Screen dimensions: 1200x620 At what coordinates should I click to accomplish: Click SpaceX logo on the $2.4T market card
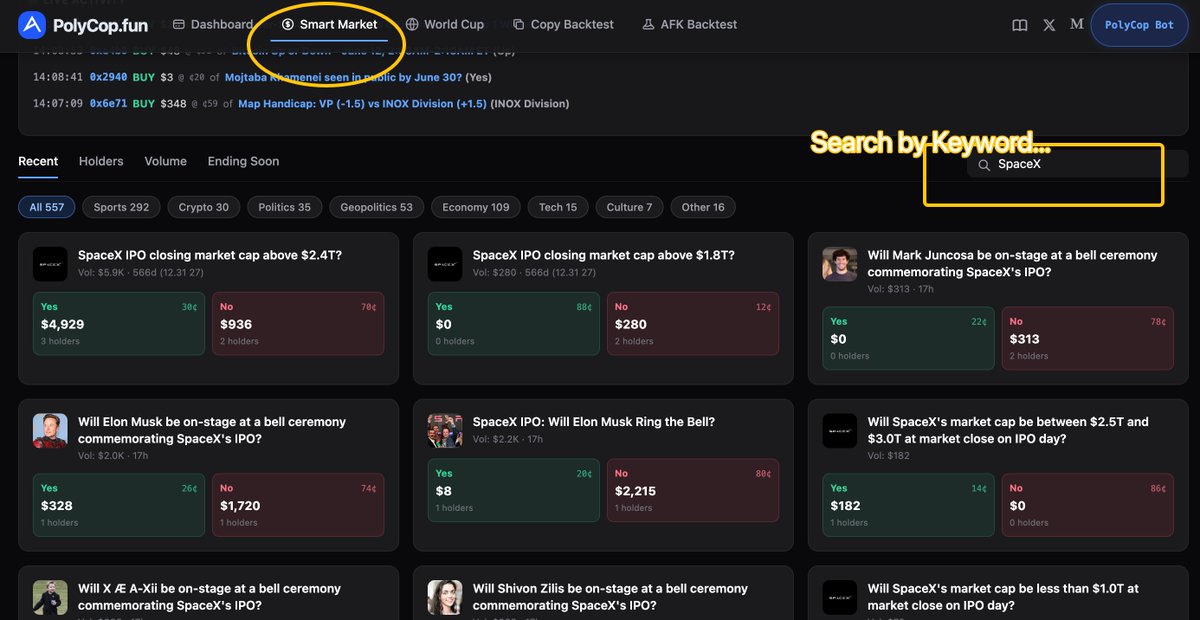point(50,264)
